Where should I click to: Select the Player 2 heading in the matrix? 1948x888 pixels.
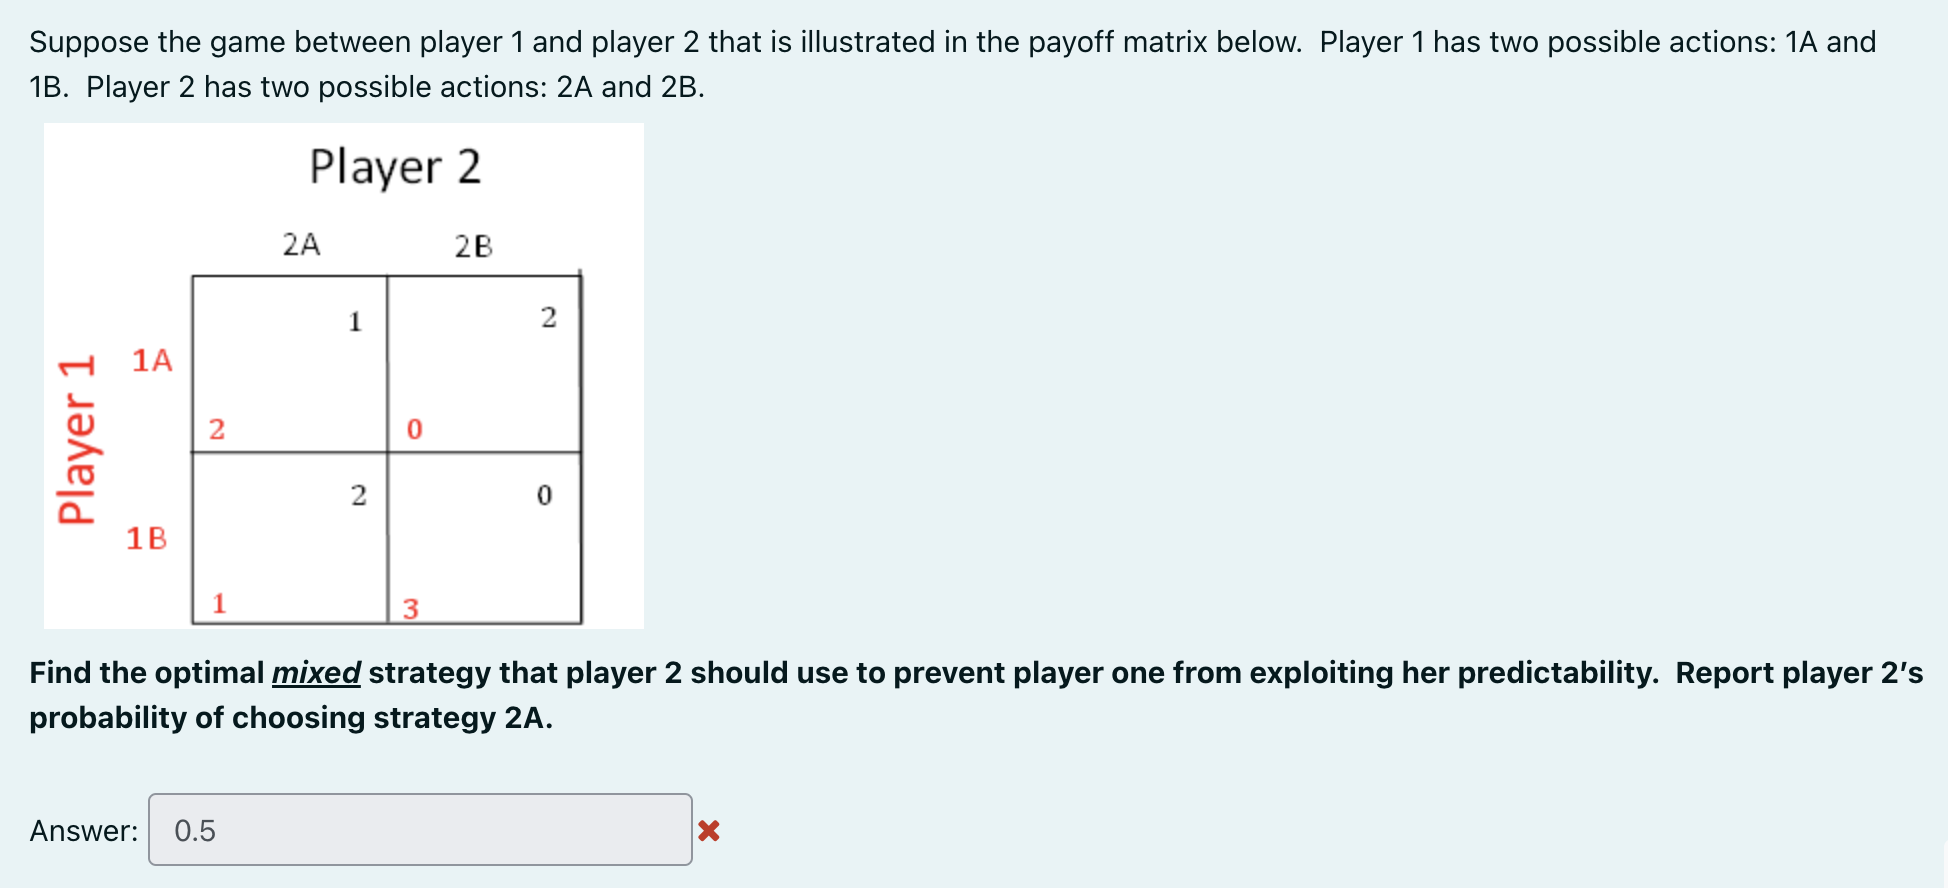397,166
